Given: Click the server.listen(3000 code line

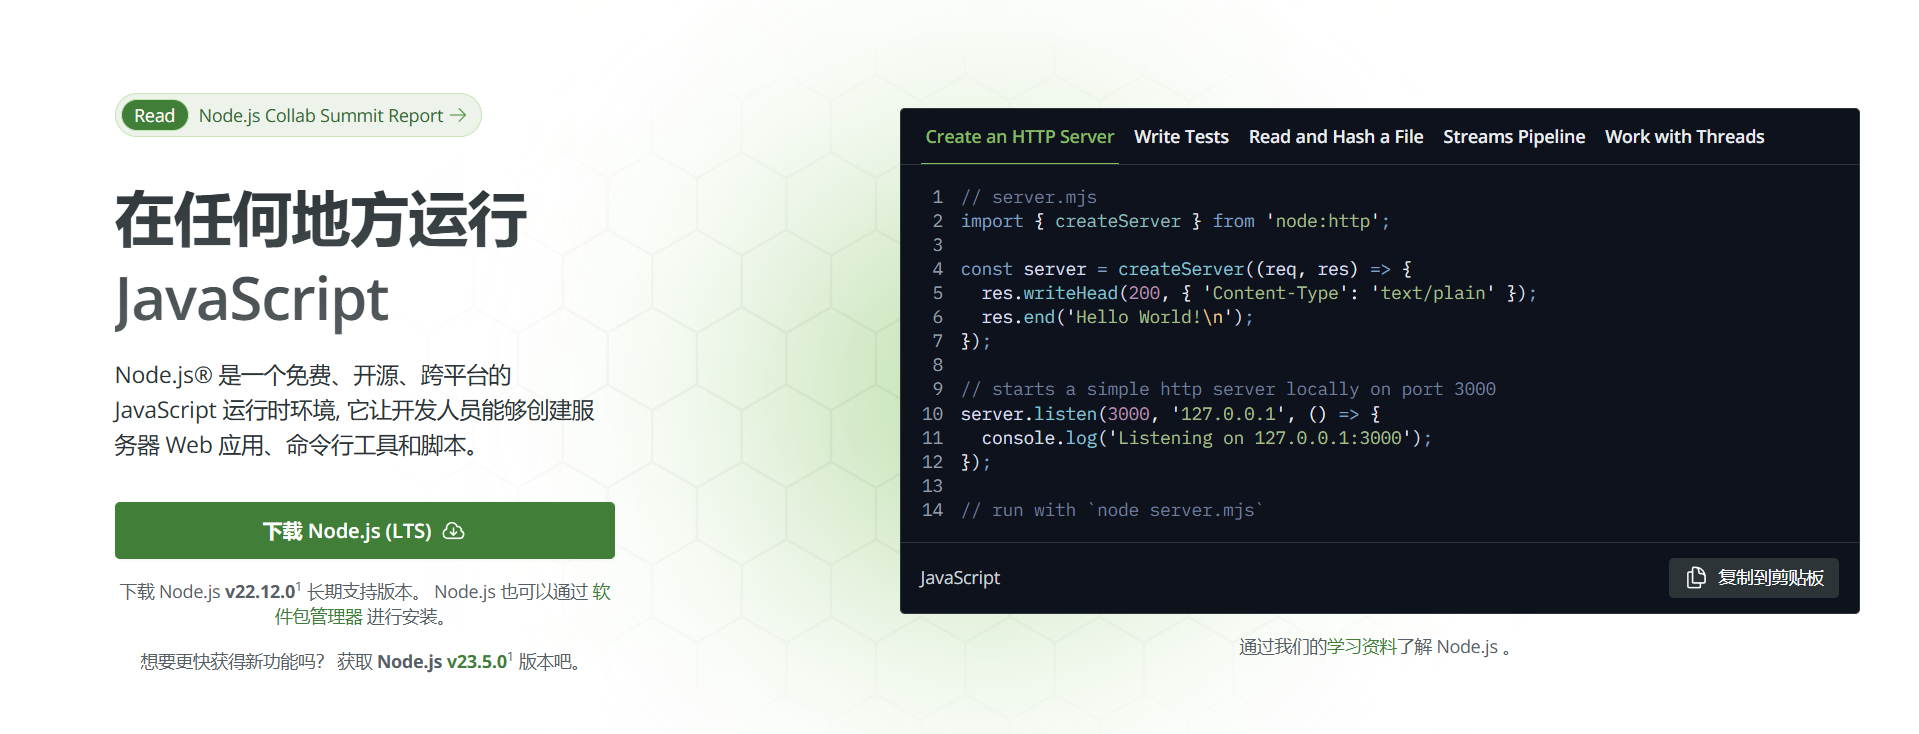Looking at the screenshot, I should click(1171, 414).
